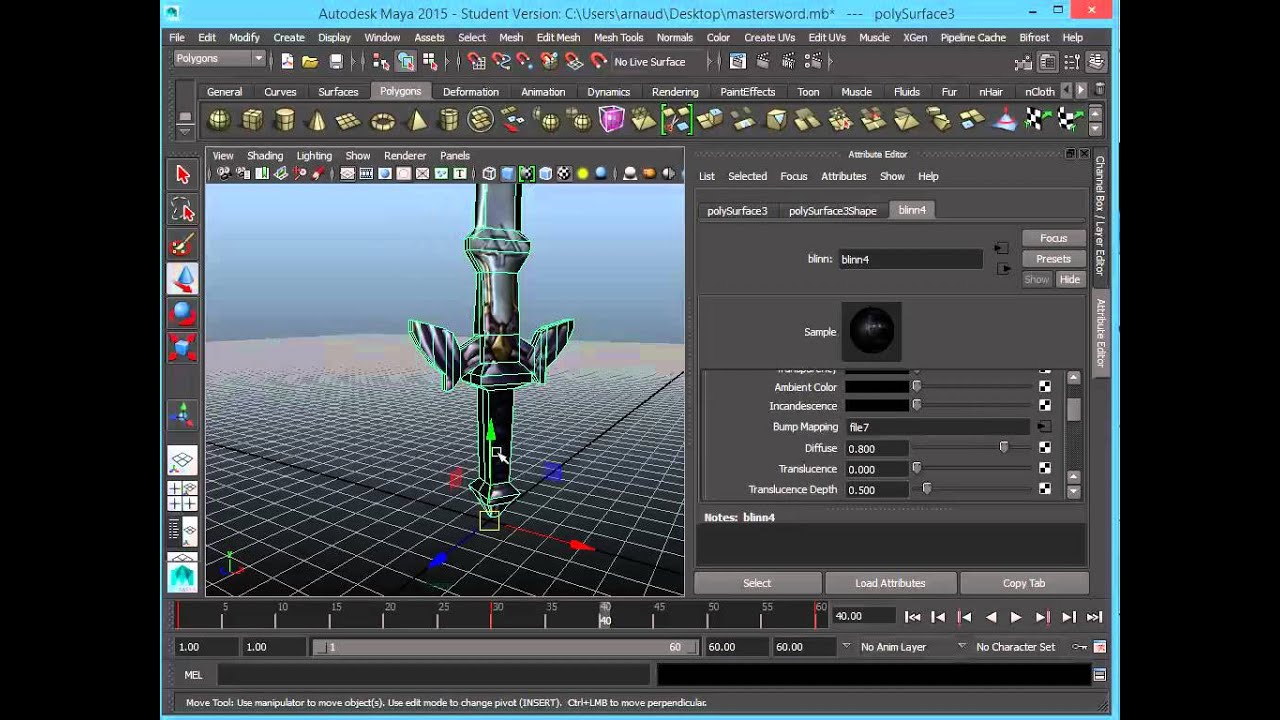Create a polygon plane from the shelf

[349, 121]
